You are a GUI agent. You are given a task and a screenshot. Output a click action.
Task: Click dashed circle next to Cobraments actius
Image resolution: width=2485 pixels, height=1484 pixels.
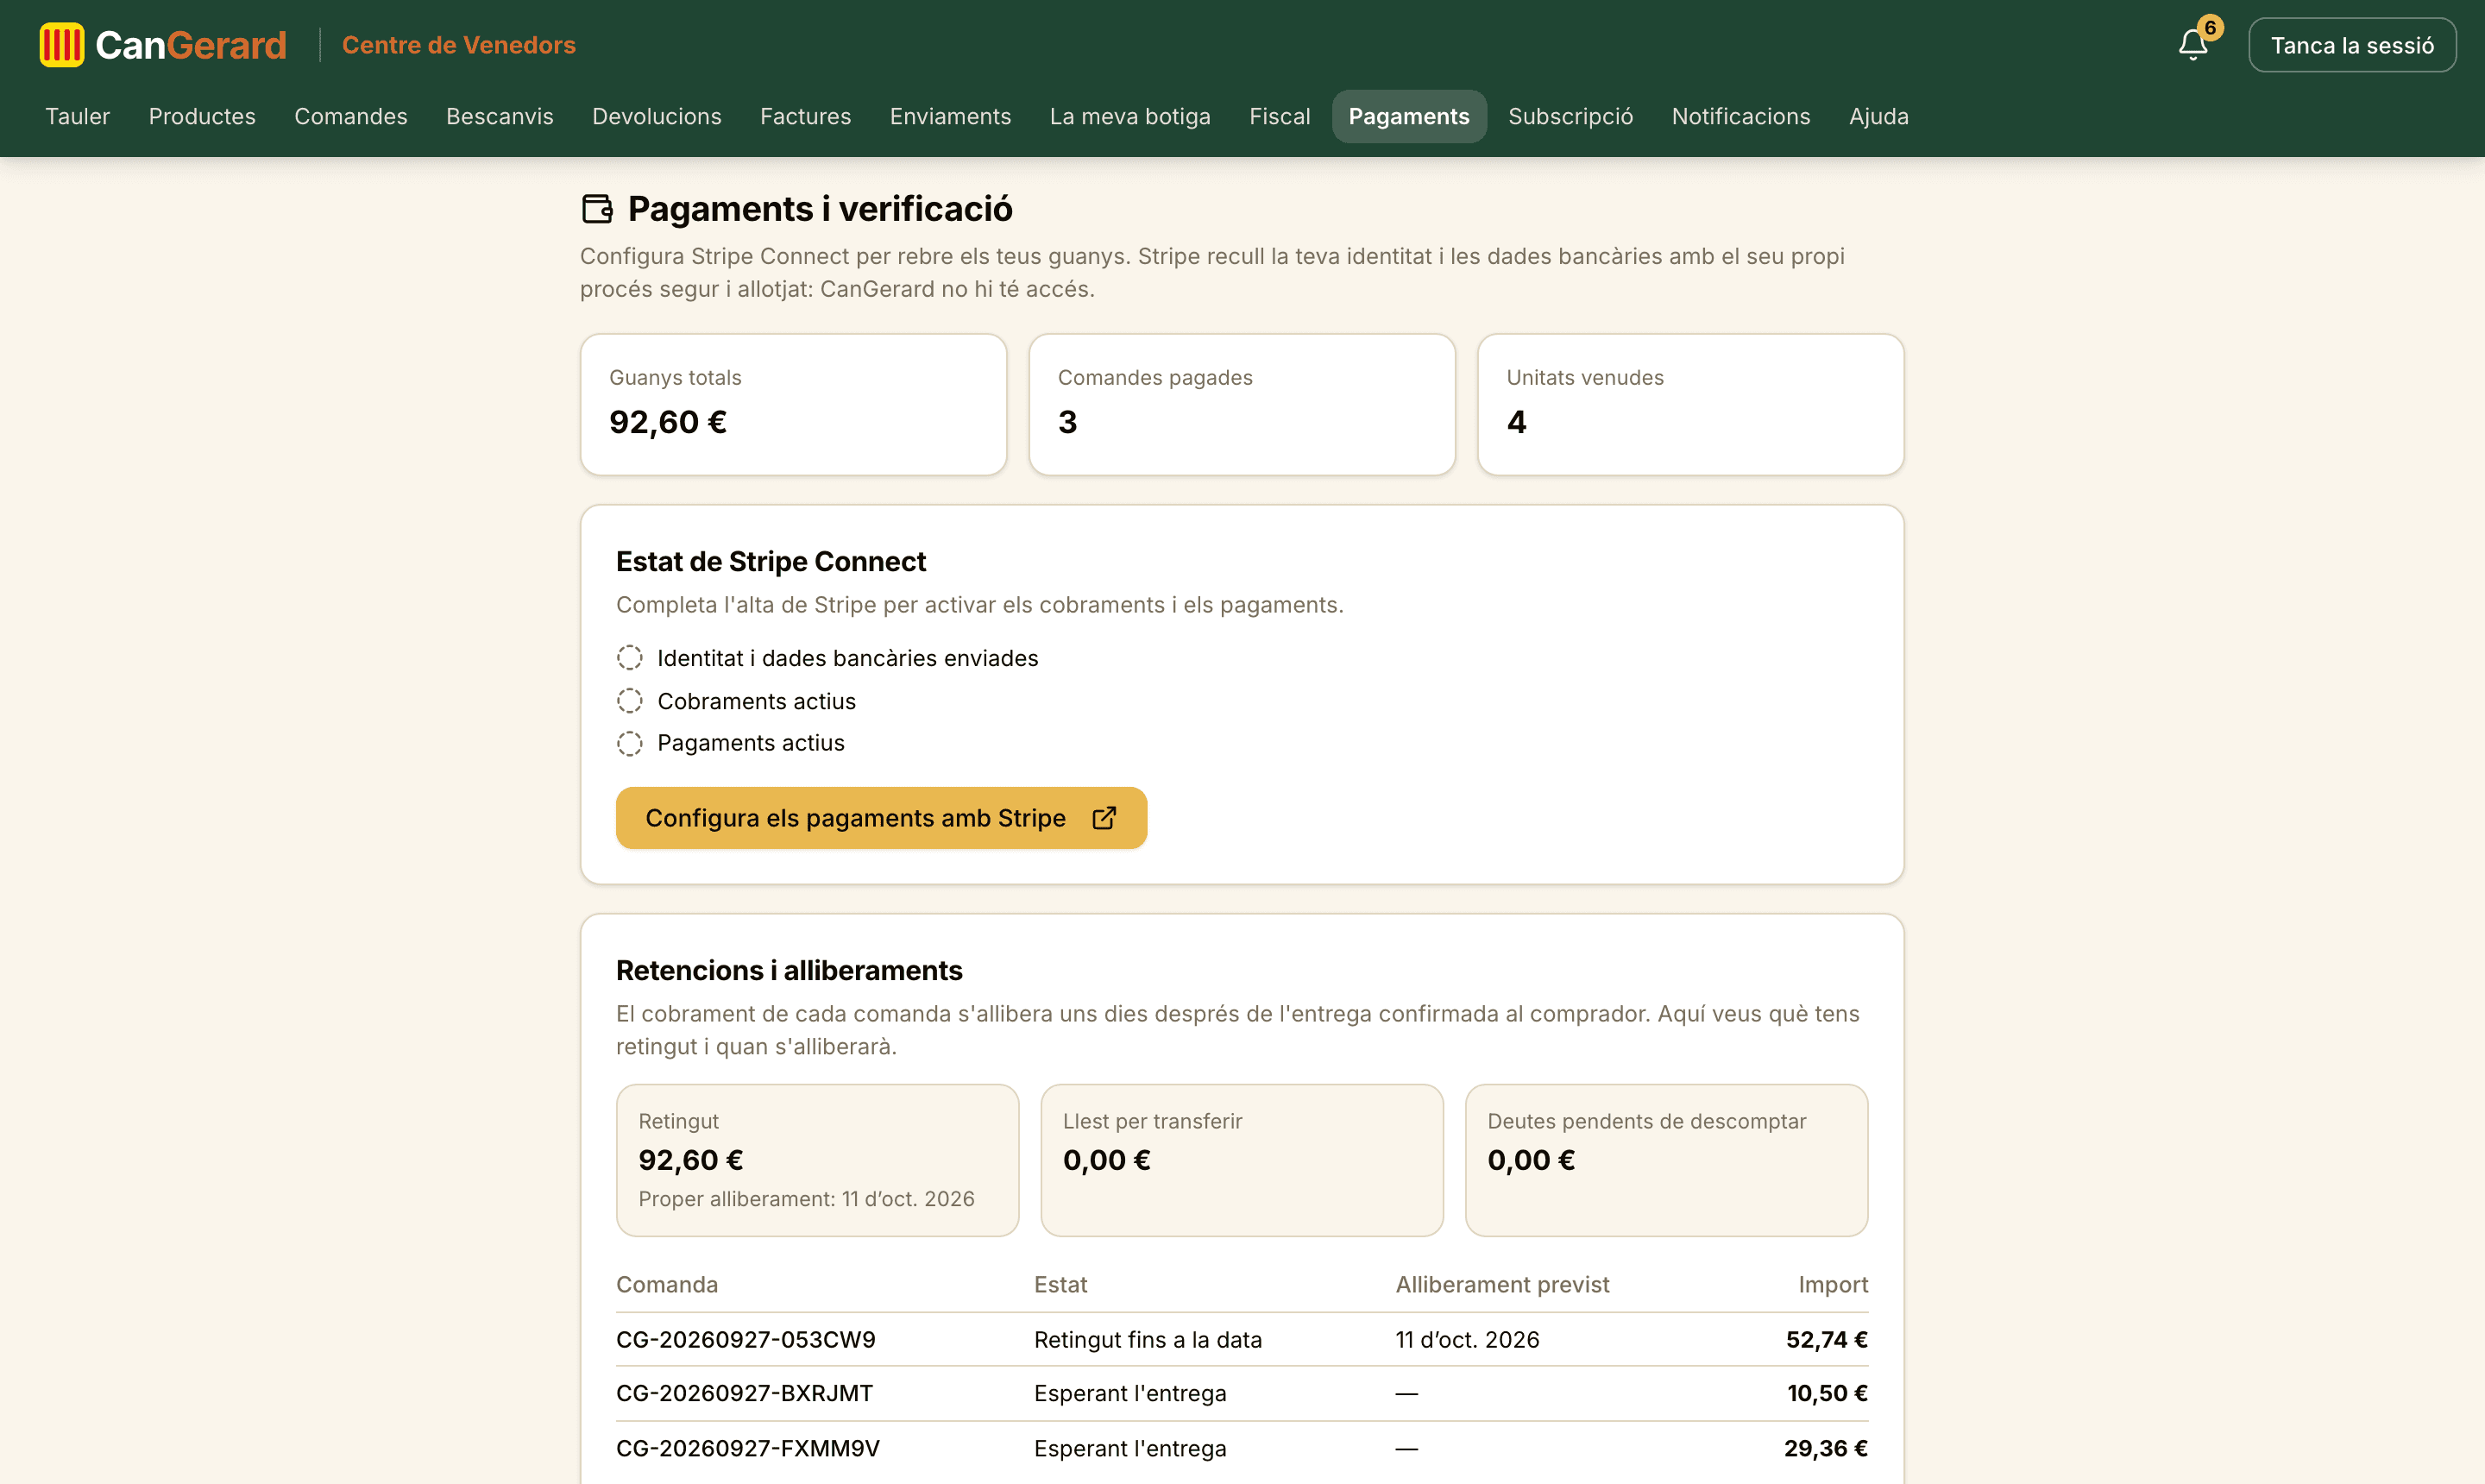630,701
